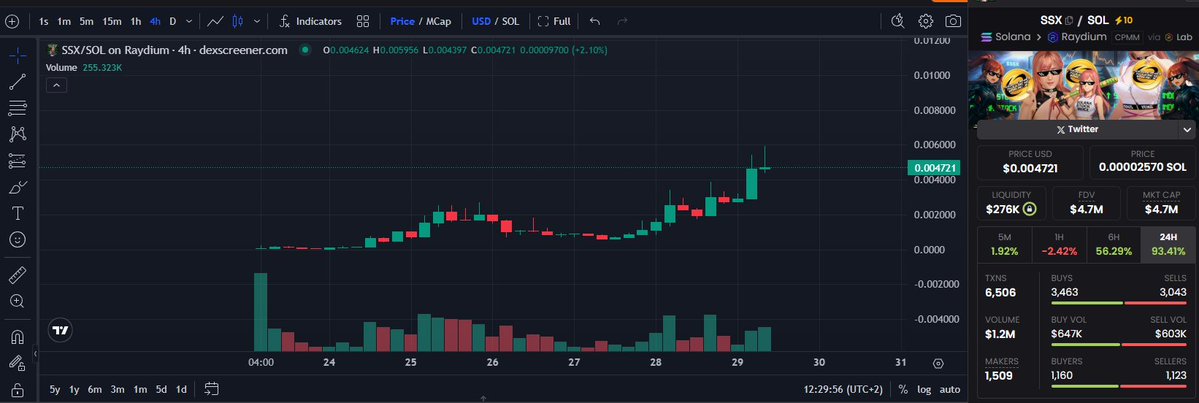1199x403 pixels.
Task: Select the 4h timeframe
Action: pyautogui.click(x=155, y=21)
